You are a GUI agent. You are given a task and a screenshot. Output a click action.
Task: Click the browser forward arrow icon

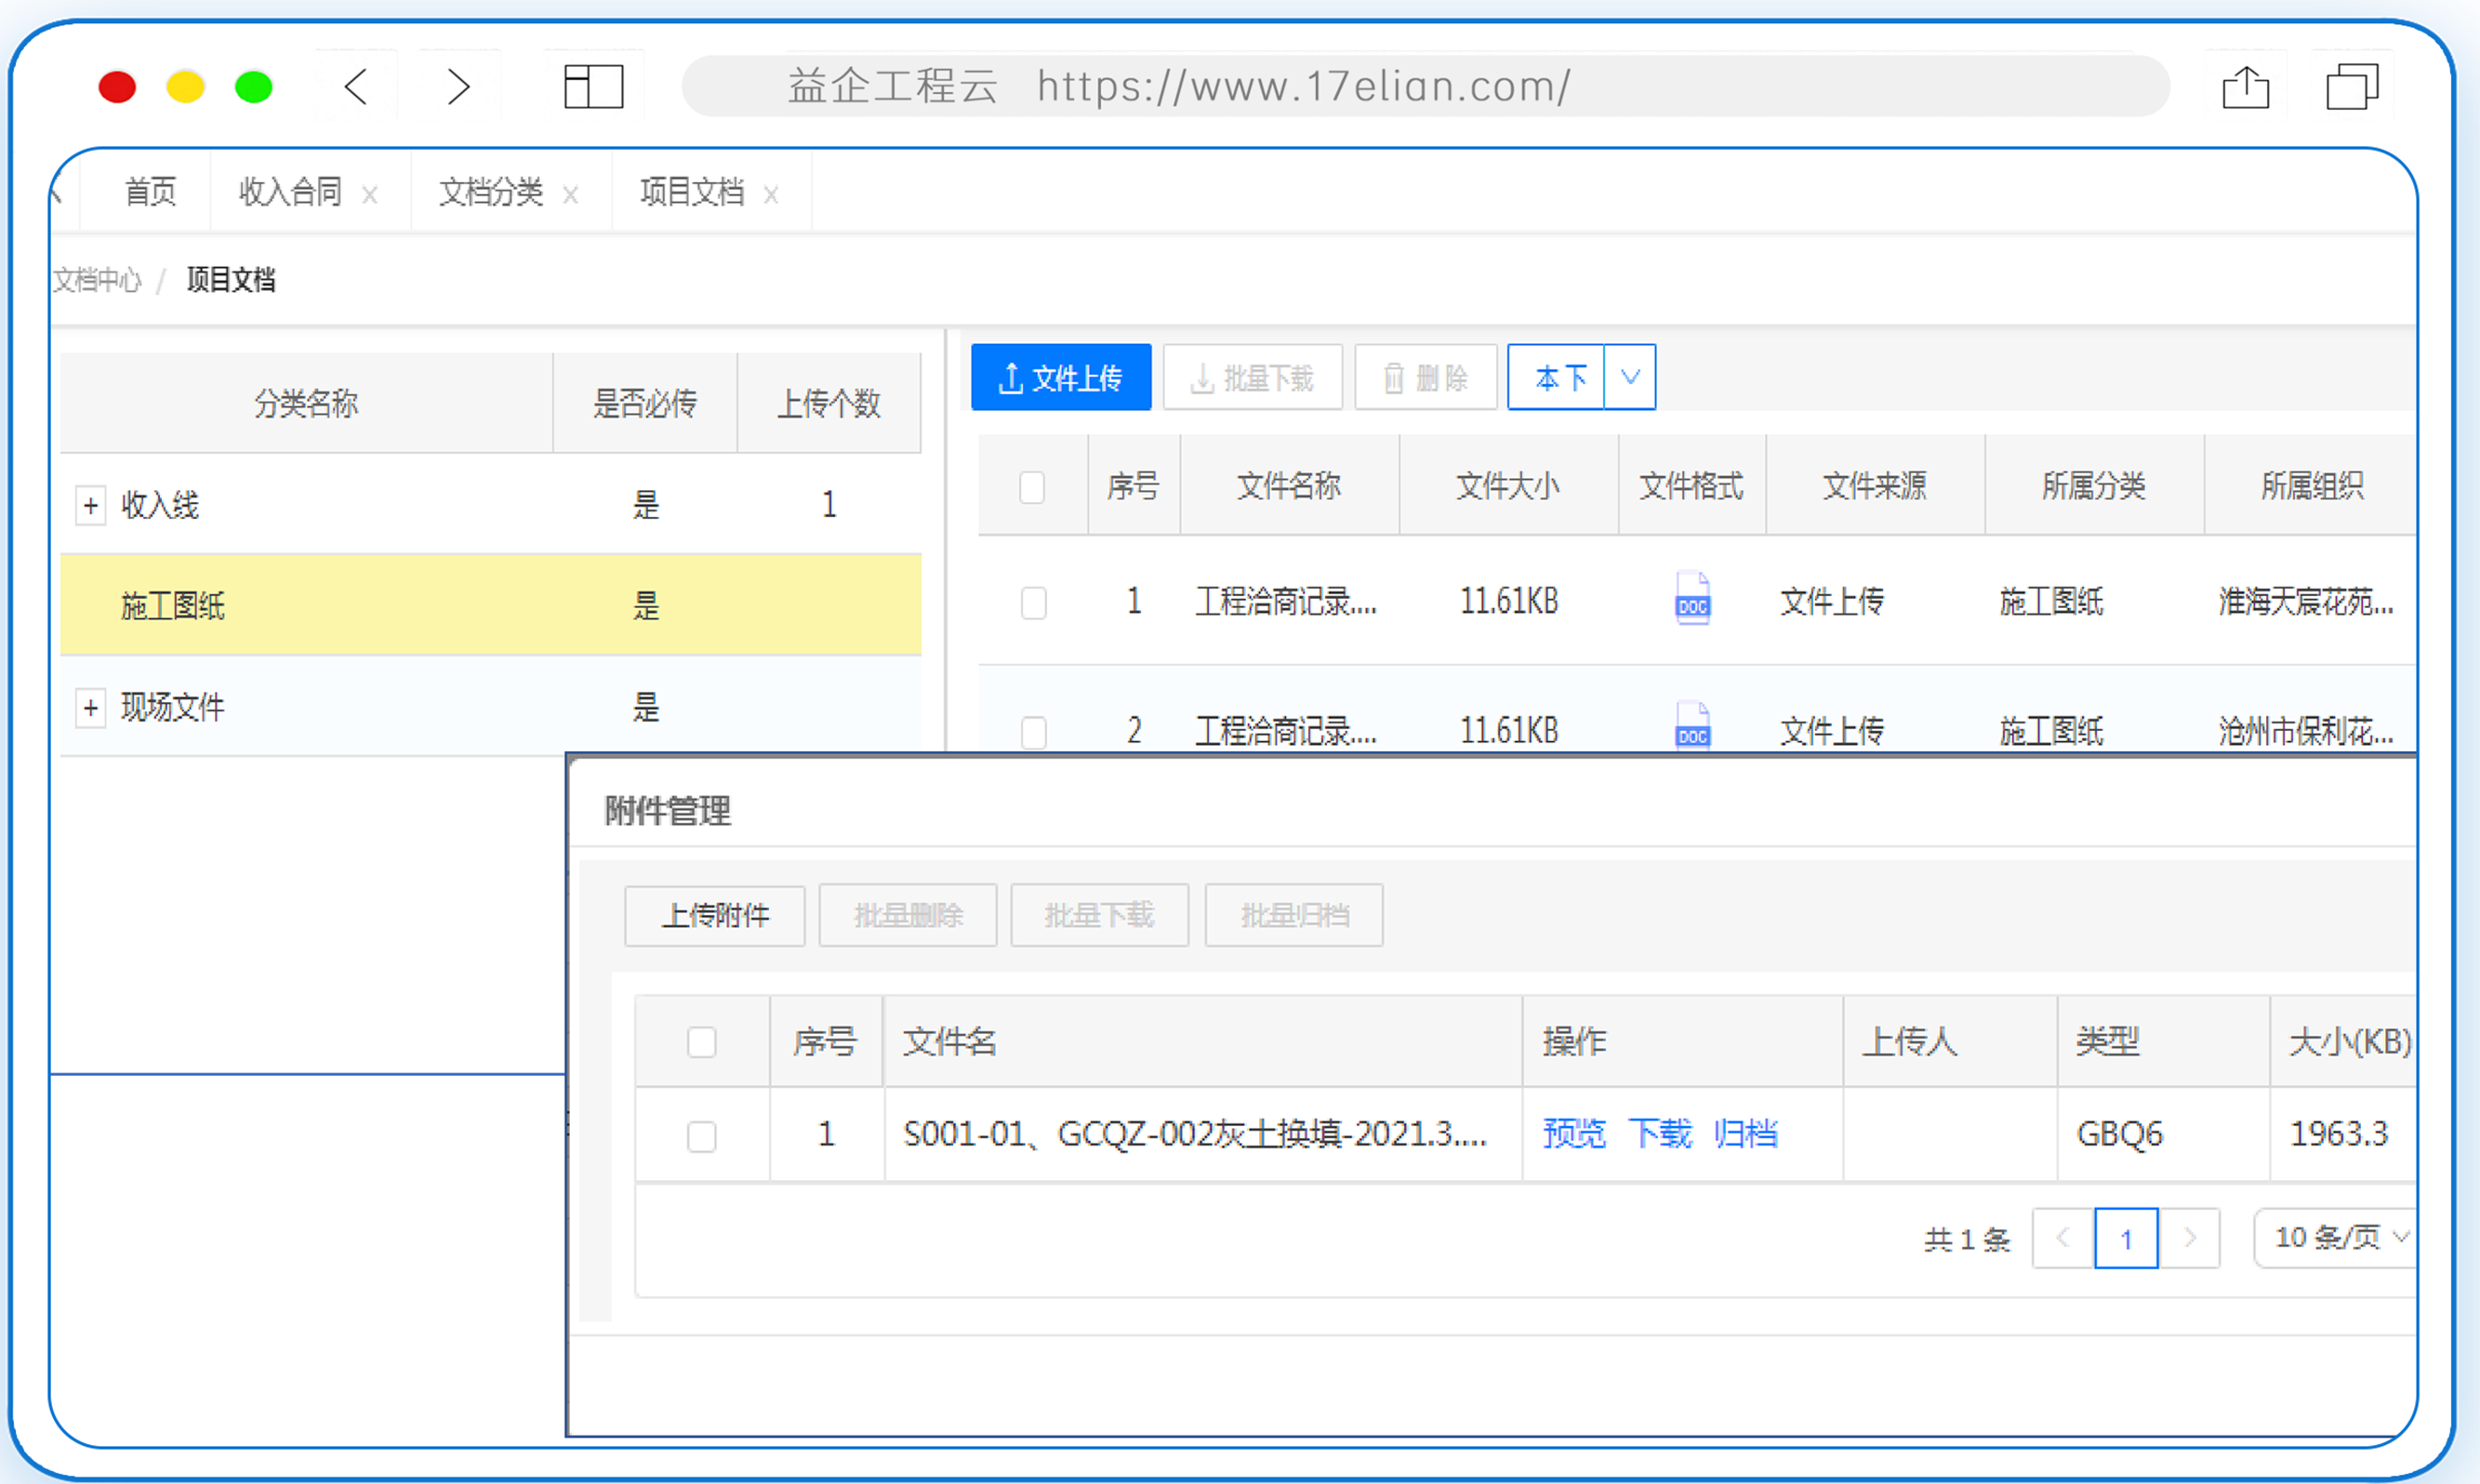(458, 86)
